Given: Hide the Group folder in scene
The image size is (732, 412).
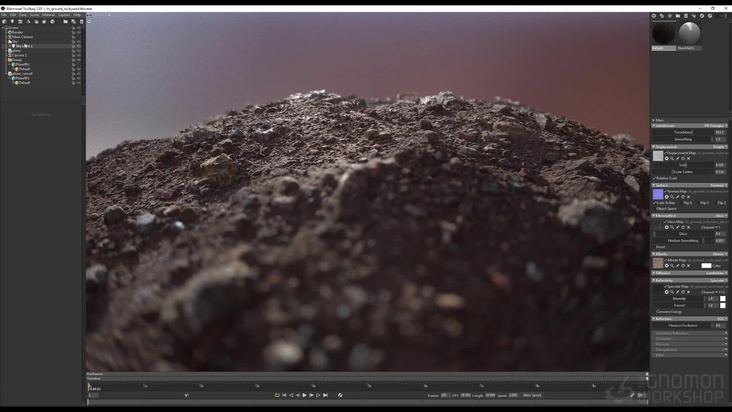Looking at the screenshot, I should [x=78, y=60].
